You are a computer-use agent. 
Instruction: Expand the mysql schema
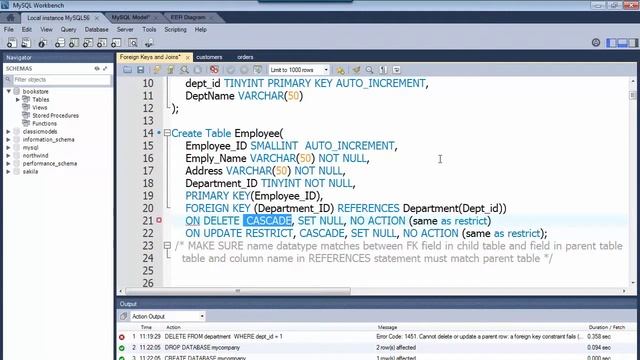(9, 147)
